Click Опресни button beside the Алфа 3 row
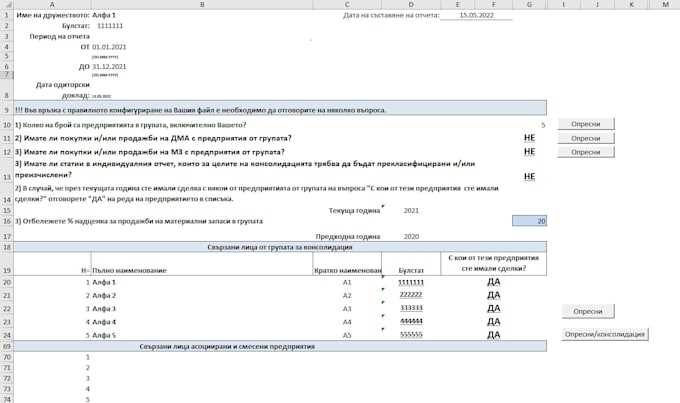The height and width of the screenshot is (403, 680). [x=588, y=311]
